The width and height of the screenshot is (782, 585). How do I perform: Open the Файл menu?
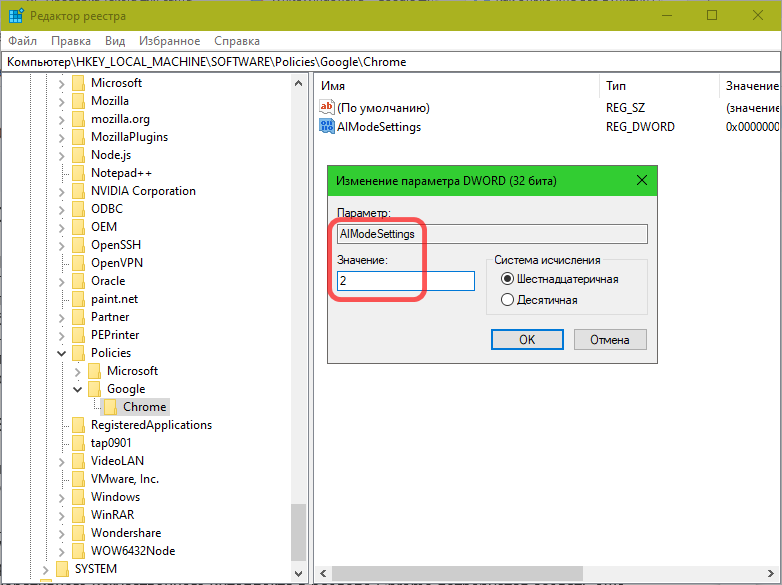coord(23,41)
